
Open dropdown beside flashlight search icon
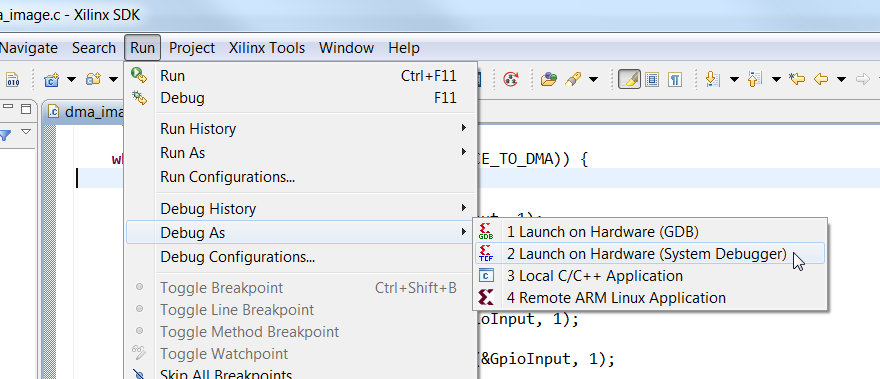[593, 80]
